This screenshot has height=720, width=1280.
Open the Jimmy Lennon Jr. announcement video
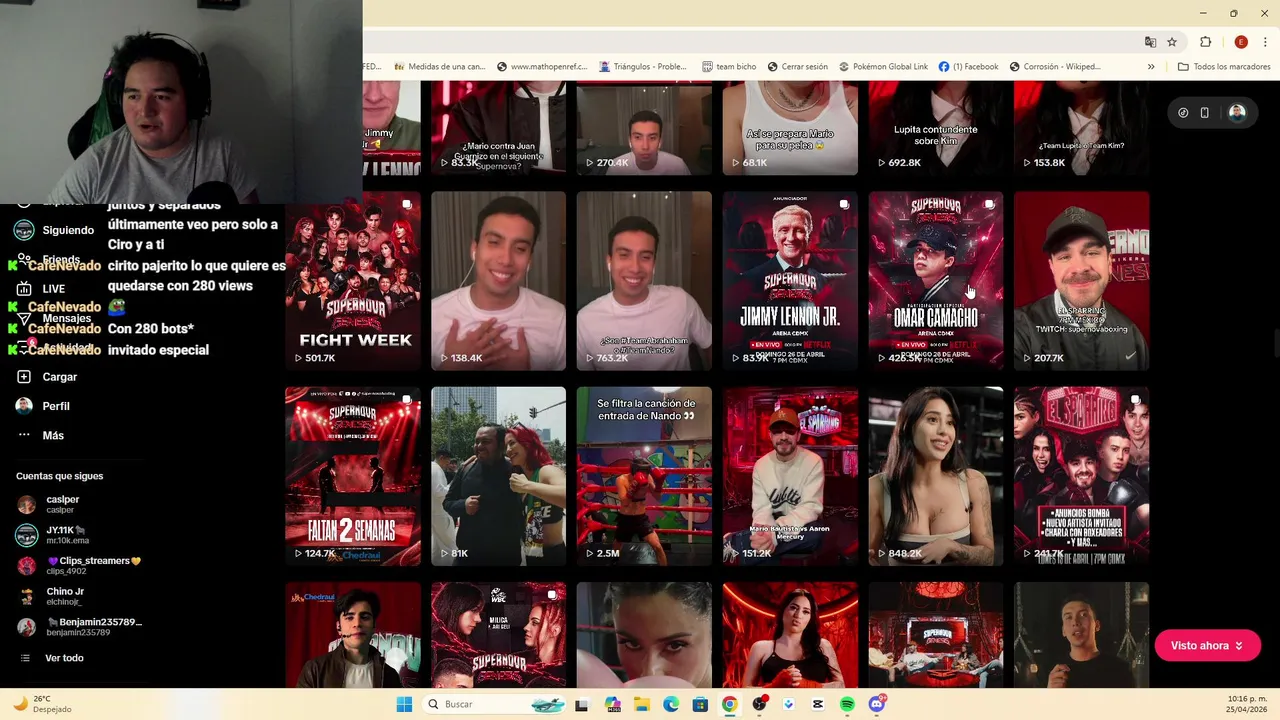click(x=790, y=281)
